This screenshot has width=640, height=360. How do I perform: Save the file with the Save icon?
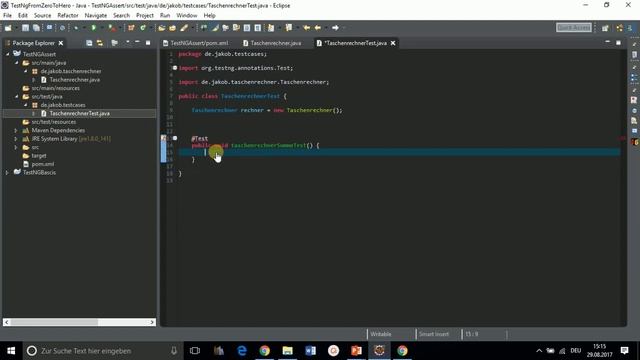click(x=25, y=28)
